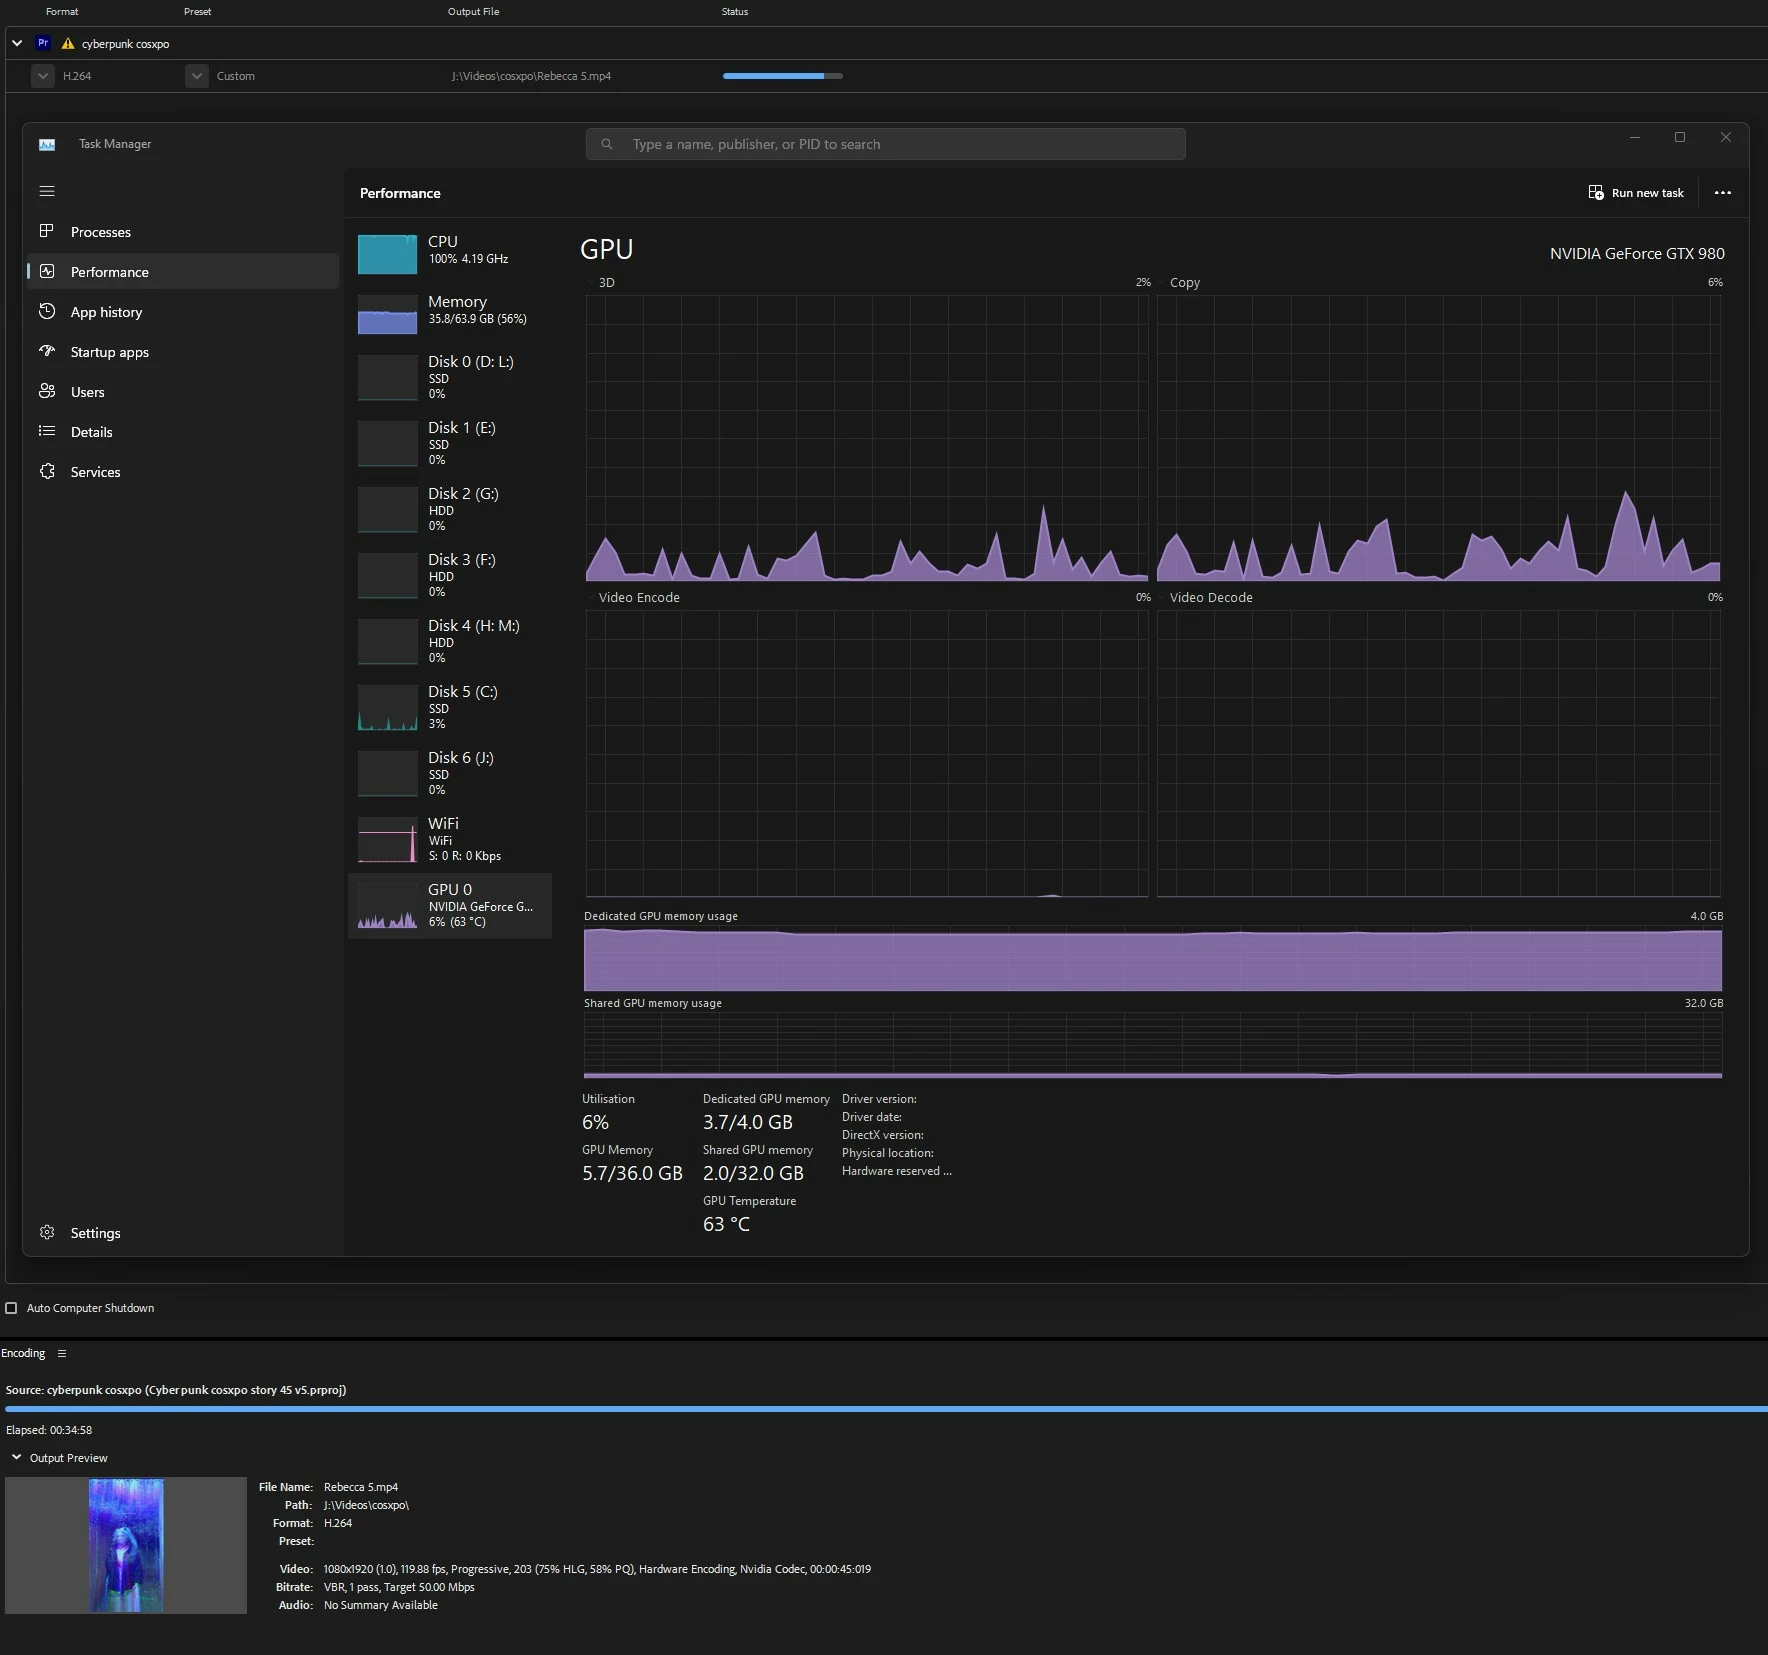Click the Status column header
This screenshot has height=1655, width=1768.
(x=735, y=12)
